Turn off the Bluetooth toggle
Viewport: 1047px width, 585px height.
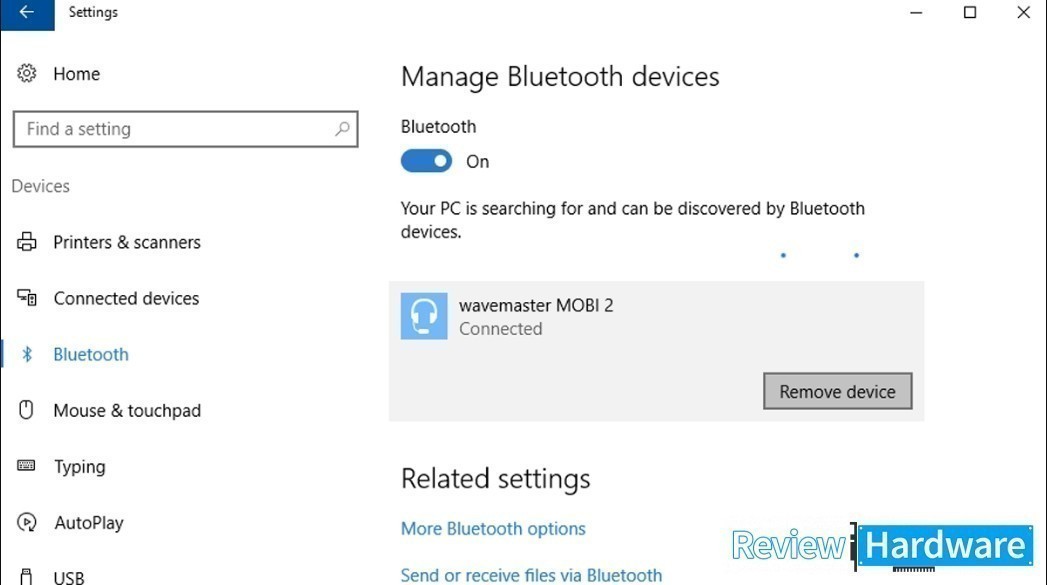point(426,161)
